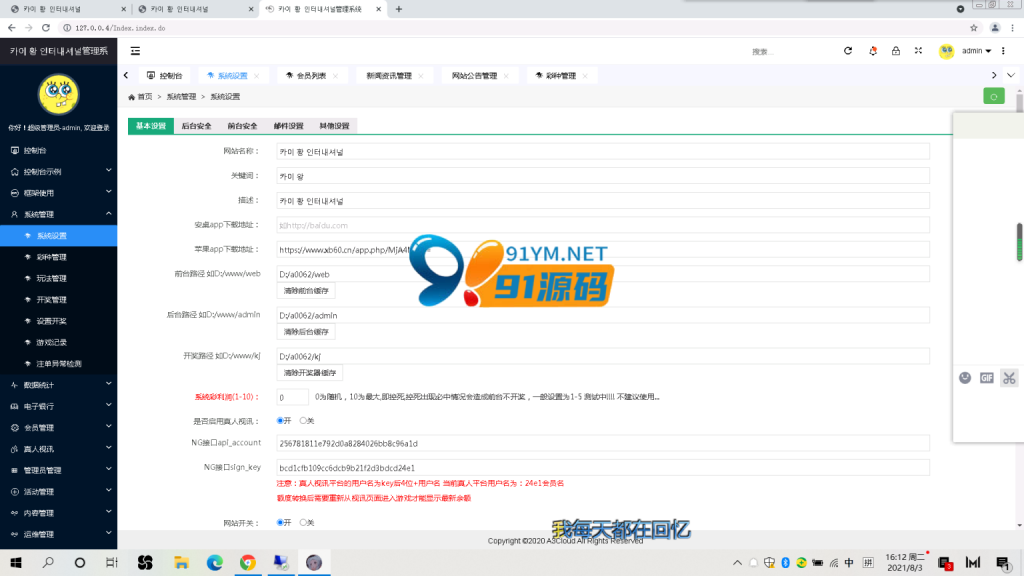The width and height of the screenshot is (1024, 576).
Task: Click the browser reload button
Action: pyautogui.click(x=46, y=28)
